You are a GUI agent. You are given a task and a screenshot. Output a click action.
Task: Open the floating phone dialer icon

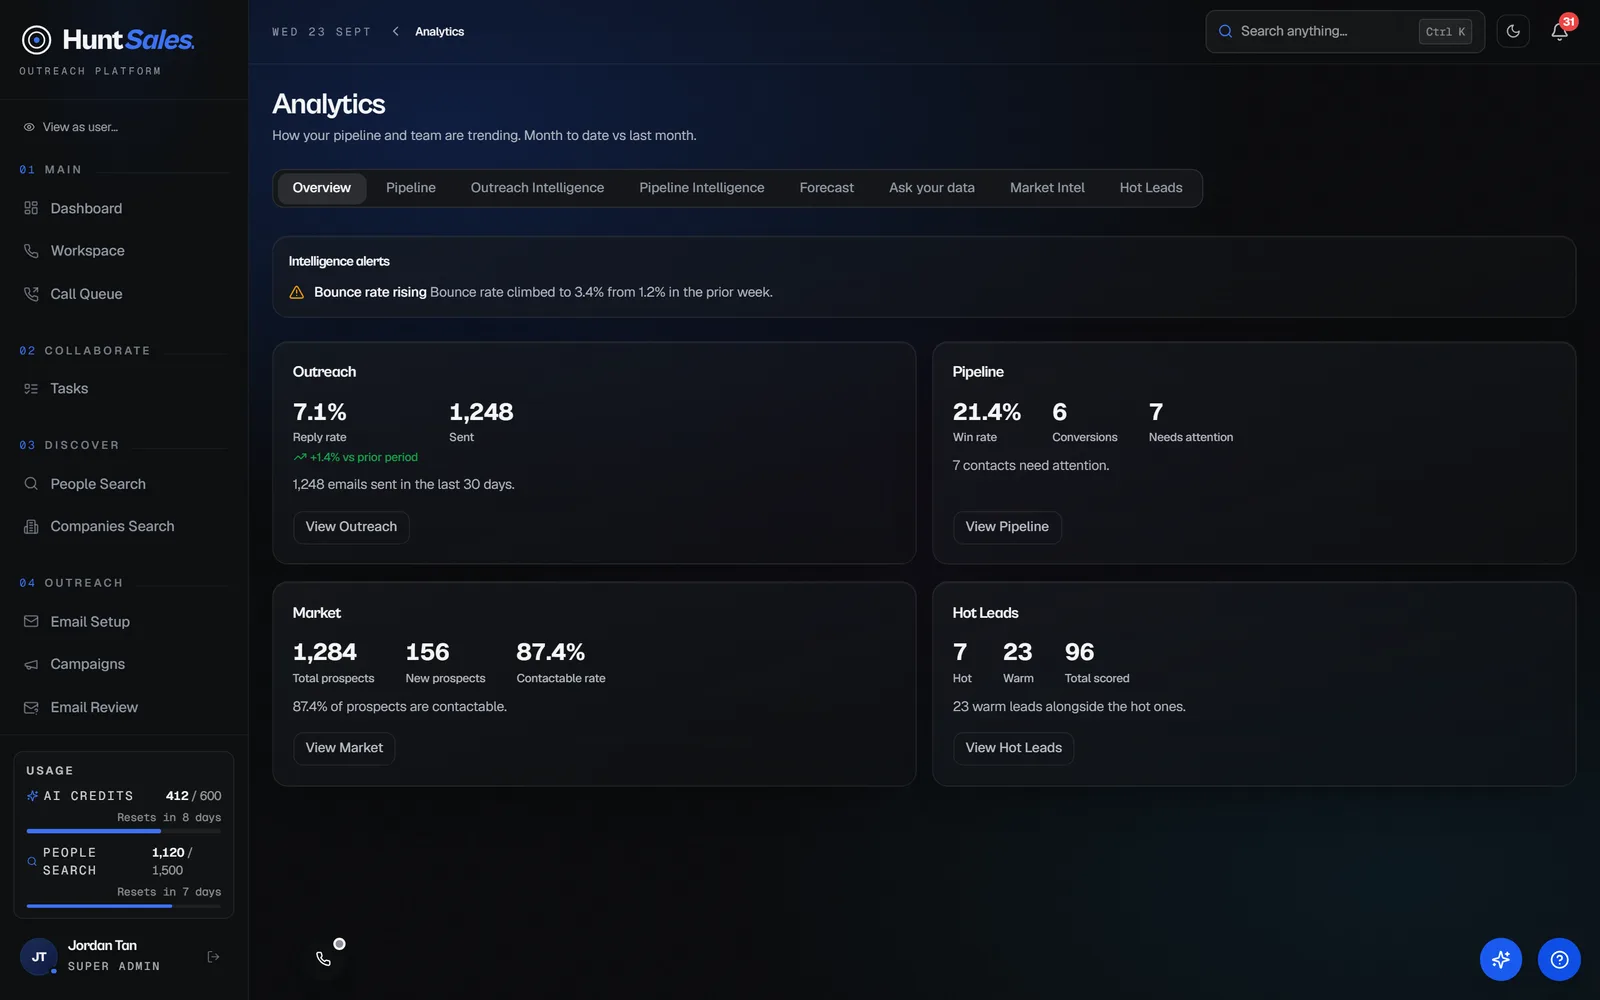pos(324,959)
